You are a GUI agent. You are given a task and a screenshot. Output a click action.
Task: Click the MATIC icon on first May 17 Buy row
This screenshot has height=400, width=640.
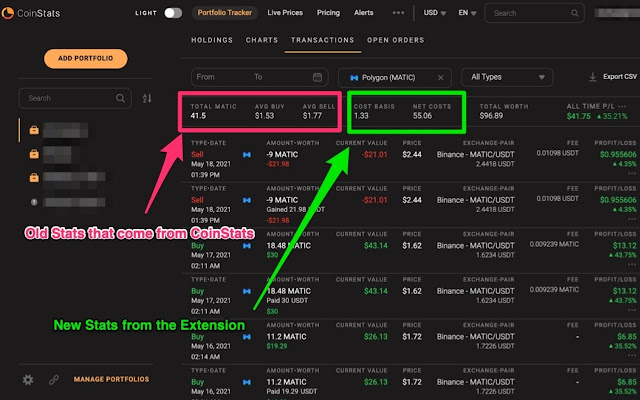point(247,246)
